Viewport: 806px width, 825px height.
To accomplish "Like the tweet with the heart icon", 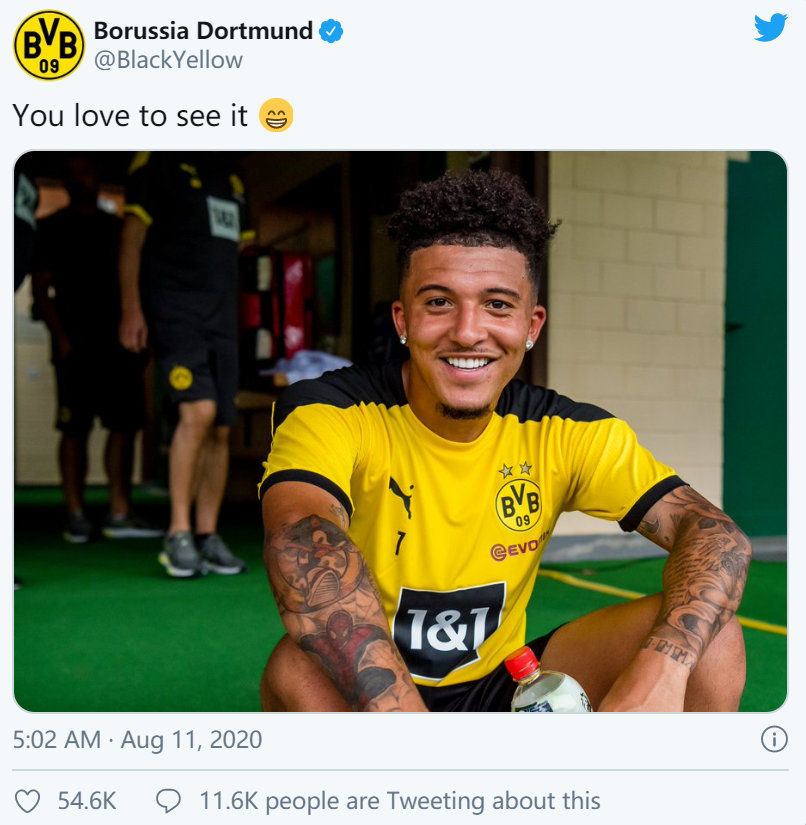I will pos(27,801).
